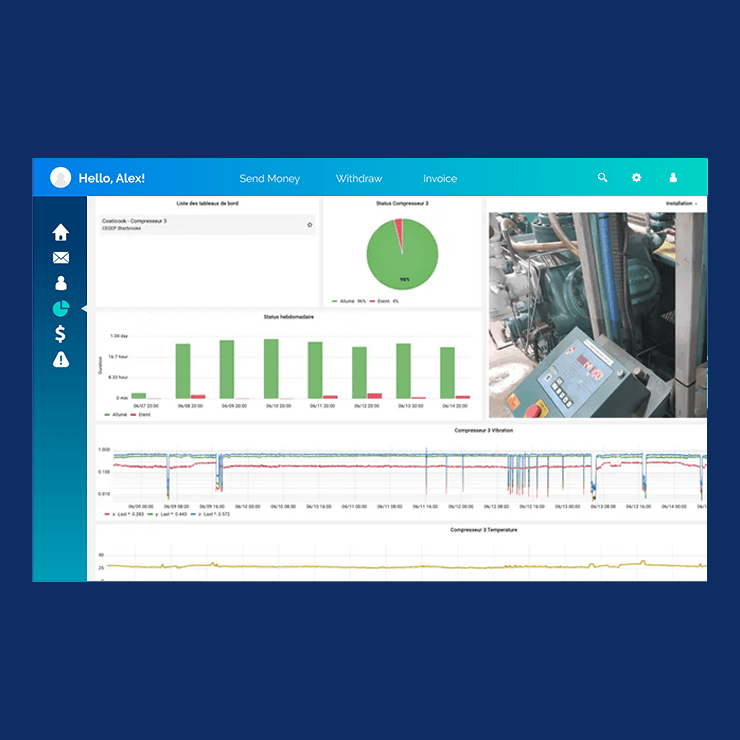Click the user account icon in header
Image resolution: width=740 pixels, height=740 pixels.
coord(673,177)
